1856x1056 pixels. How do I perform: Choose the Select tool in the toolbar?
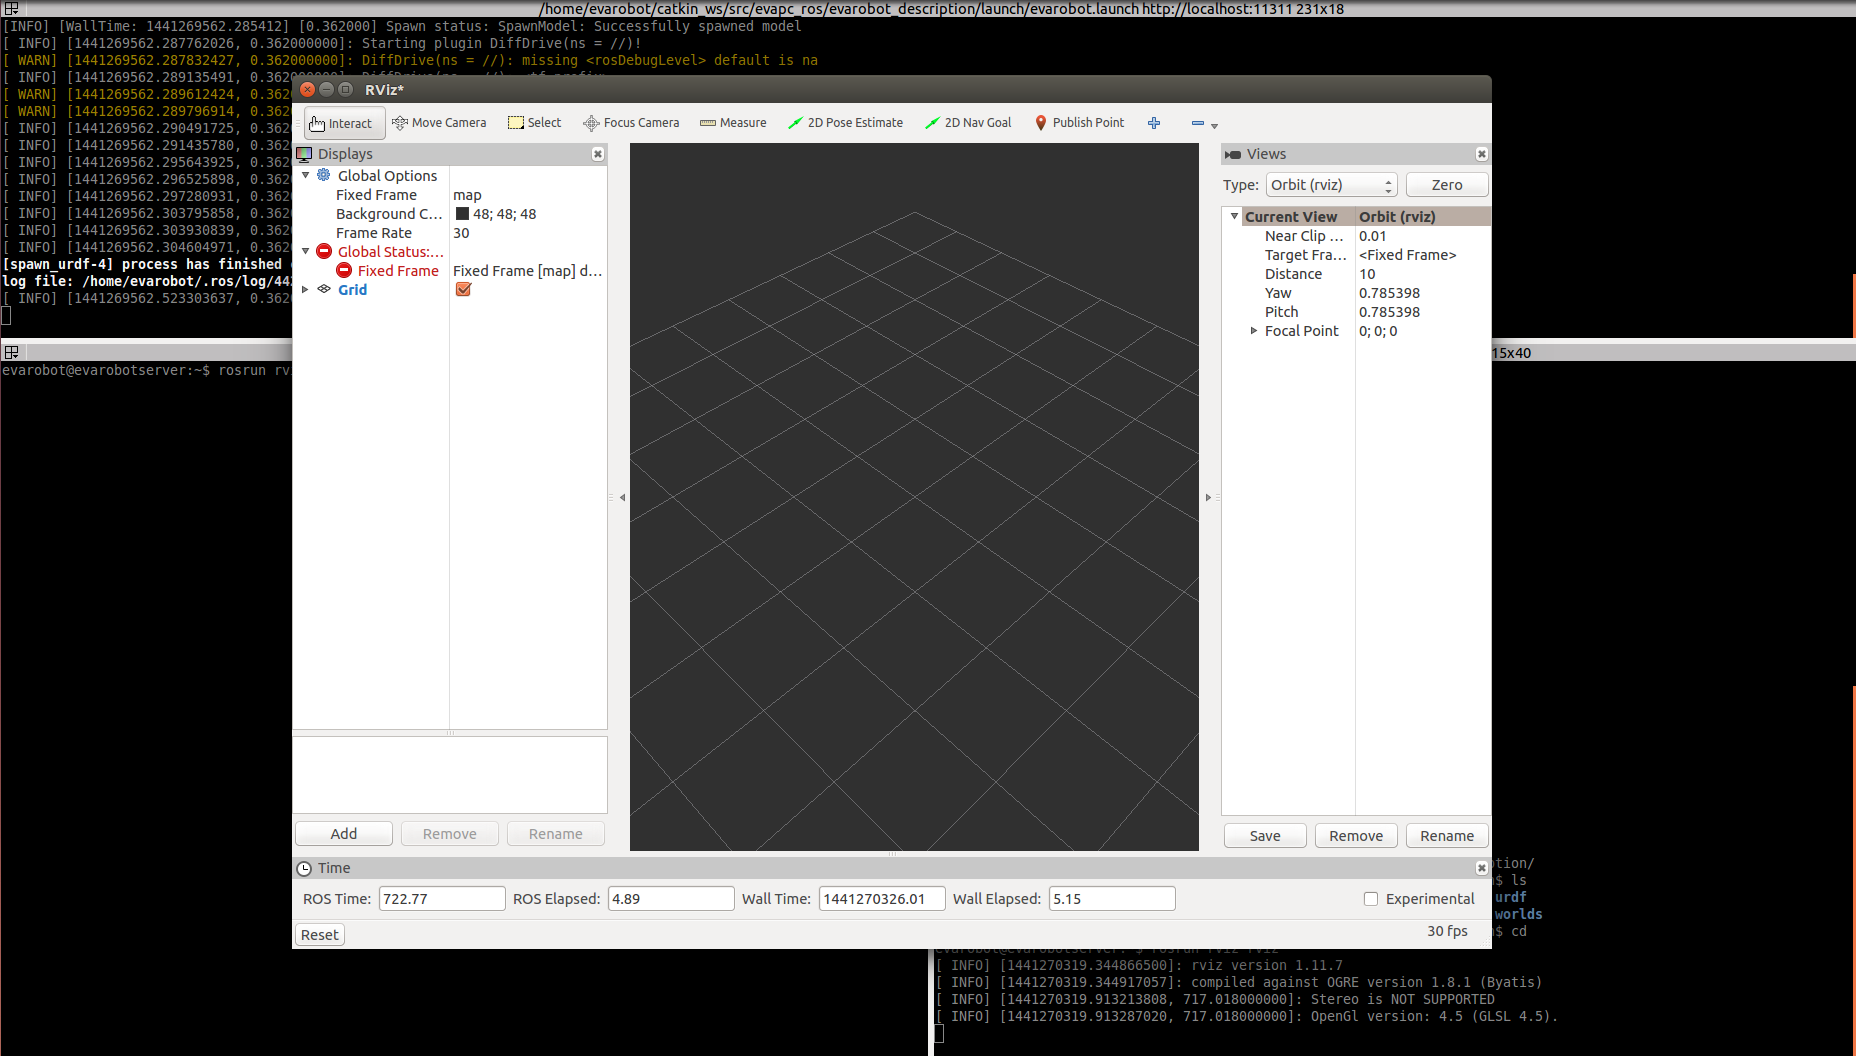coord(535,123)
